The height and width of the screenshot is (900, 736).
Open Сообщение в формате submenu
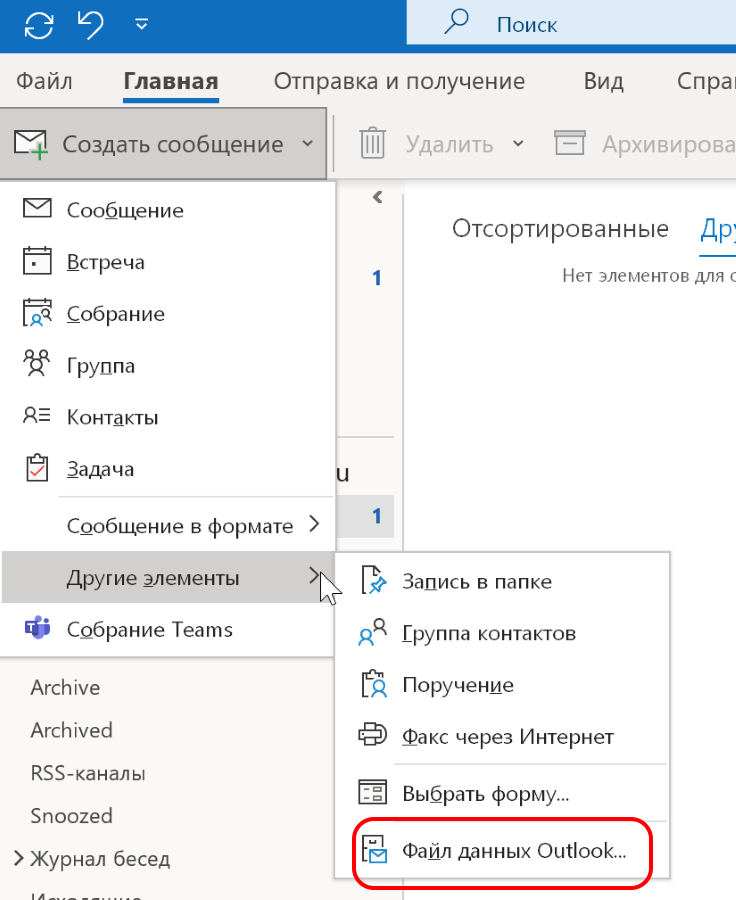pyautogui.click(x=168, y=526)
